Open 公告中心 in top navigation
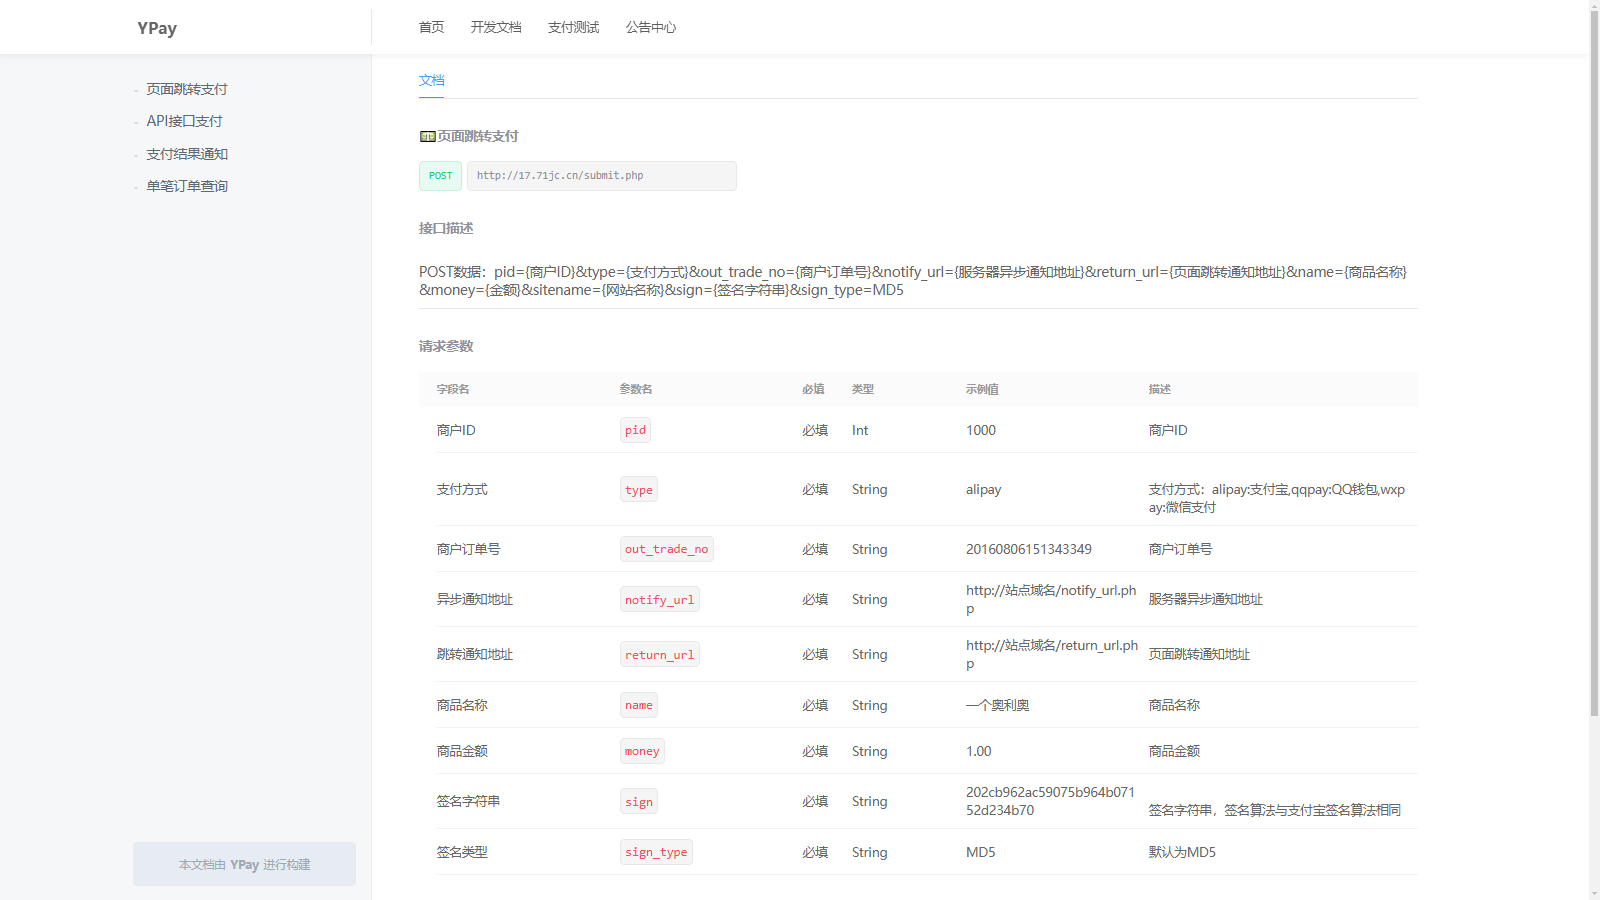The height and width of the screenshot is (900, 1600). (x=651, y=27)
